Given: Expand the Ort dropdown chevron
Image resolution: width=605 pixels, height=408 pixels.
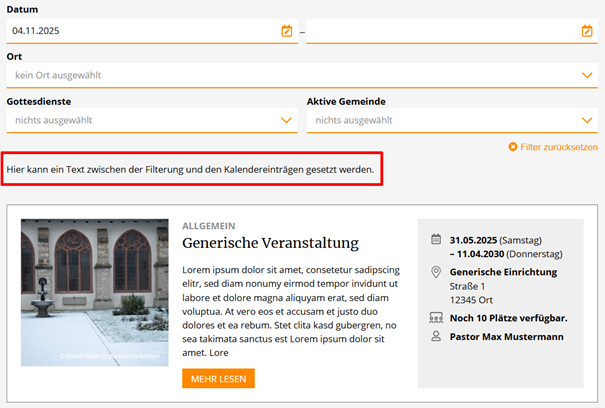Looking at the screenshot, I should (587, 75).
